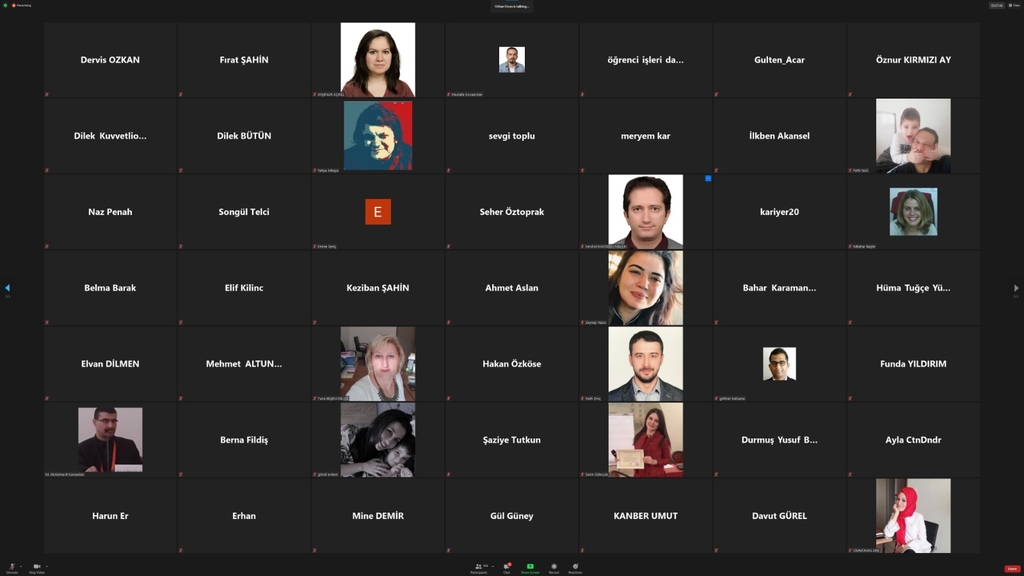Open the Reactions menu
This screenshot has height=576, width=1024.
point(575,567)
